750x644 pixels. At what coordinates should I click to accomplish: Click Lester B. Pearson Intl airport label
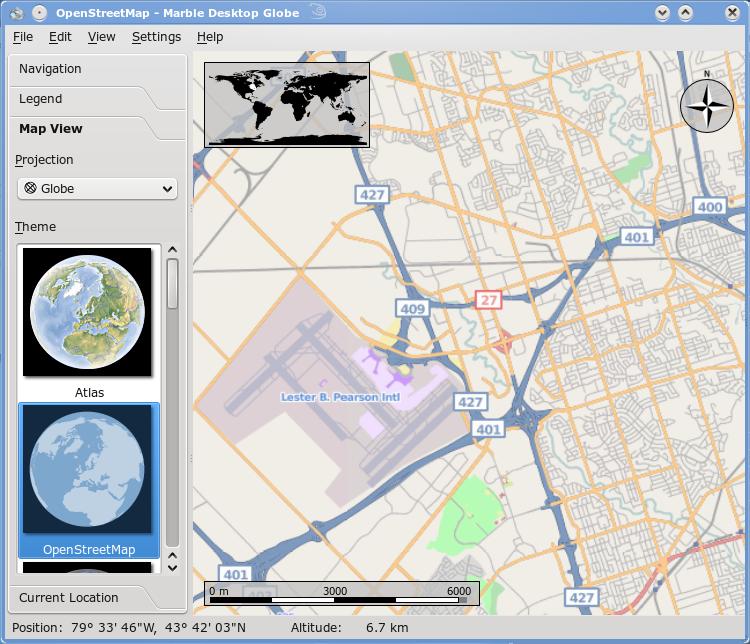tap(340, 398)
